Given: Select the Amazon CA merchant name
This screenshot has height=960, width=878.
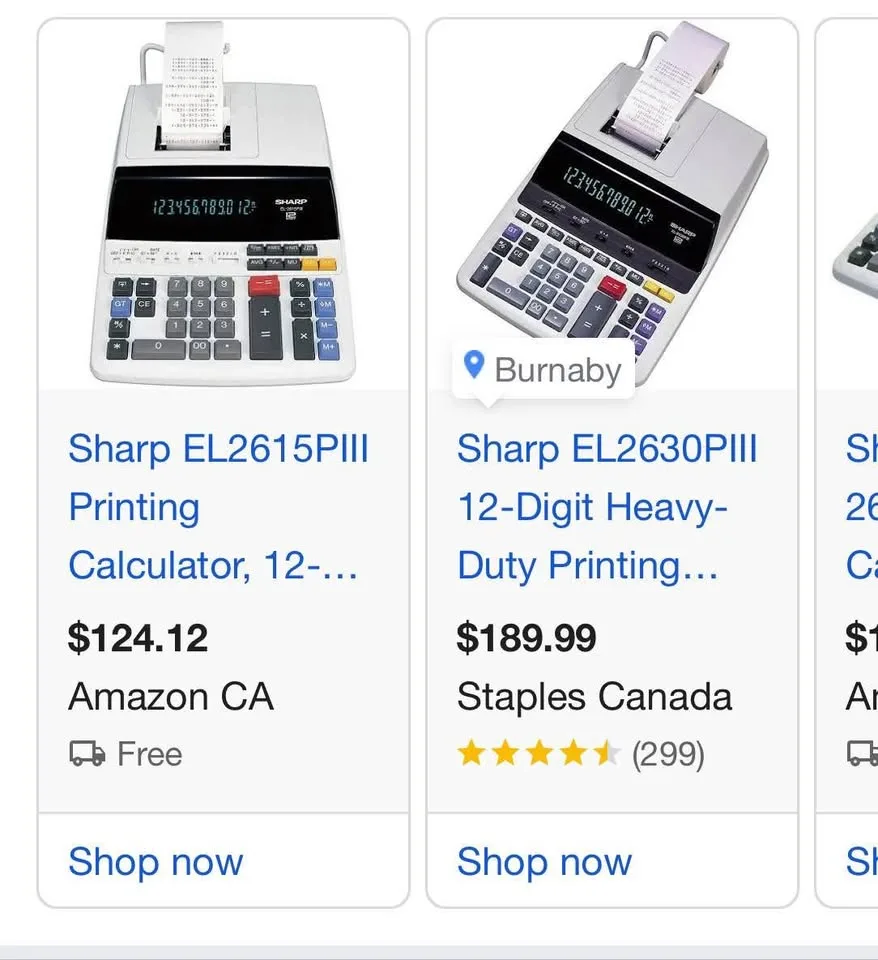Looking at the screenshot, I should [x=171, y=697].
